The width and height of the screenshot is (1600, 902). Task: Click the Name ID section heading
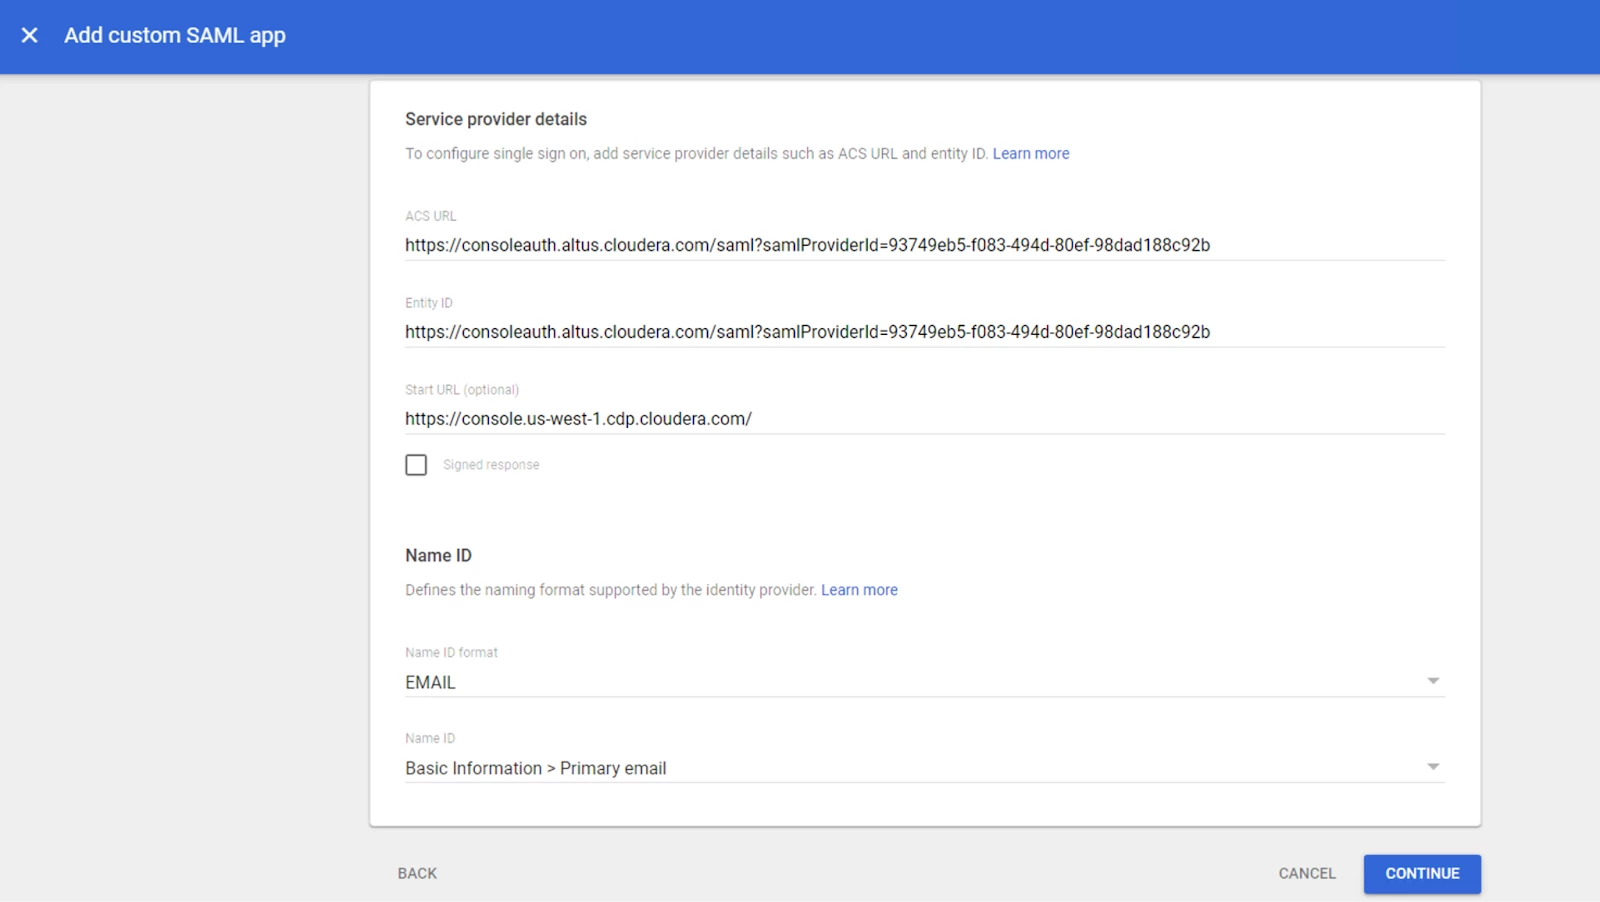point(438,555)
